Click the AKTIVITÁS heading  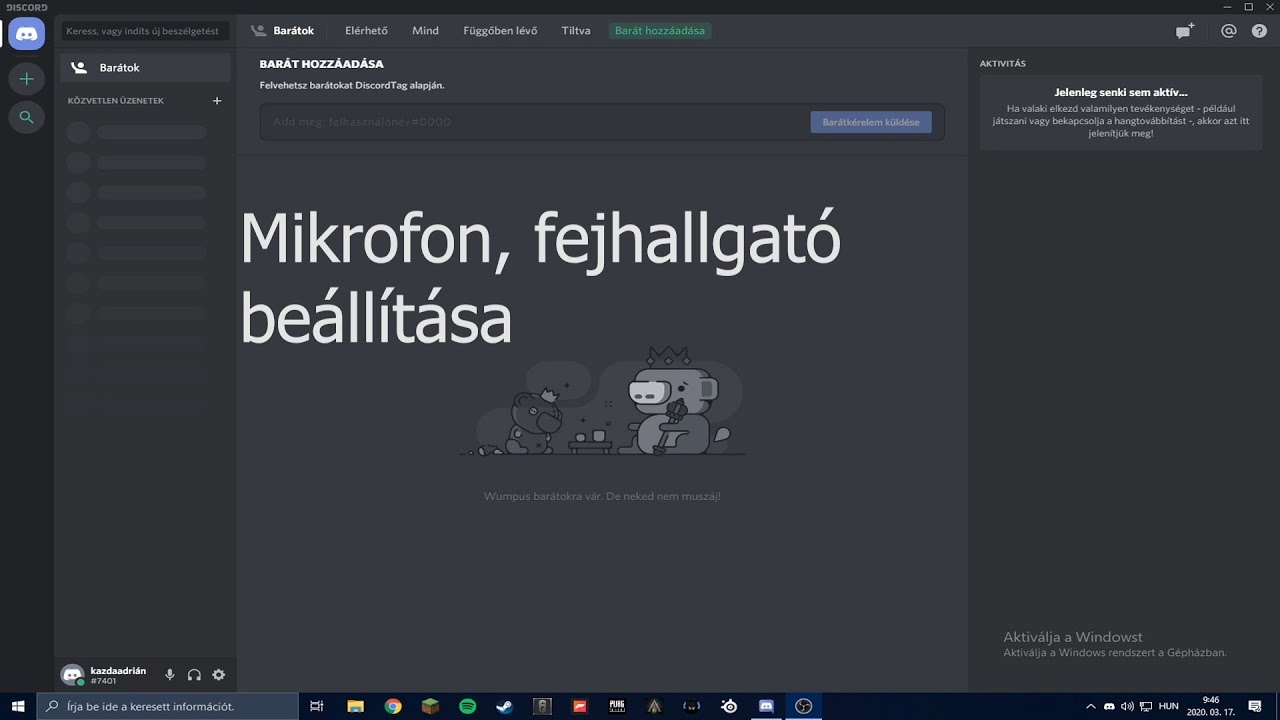click(x=1003, y=64)
